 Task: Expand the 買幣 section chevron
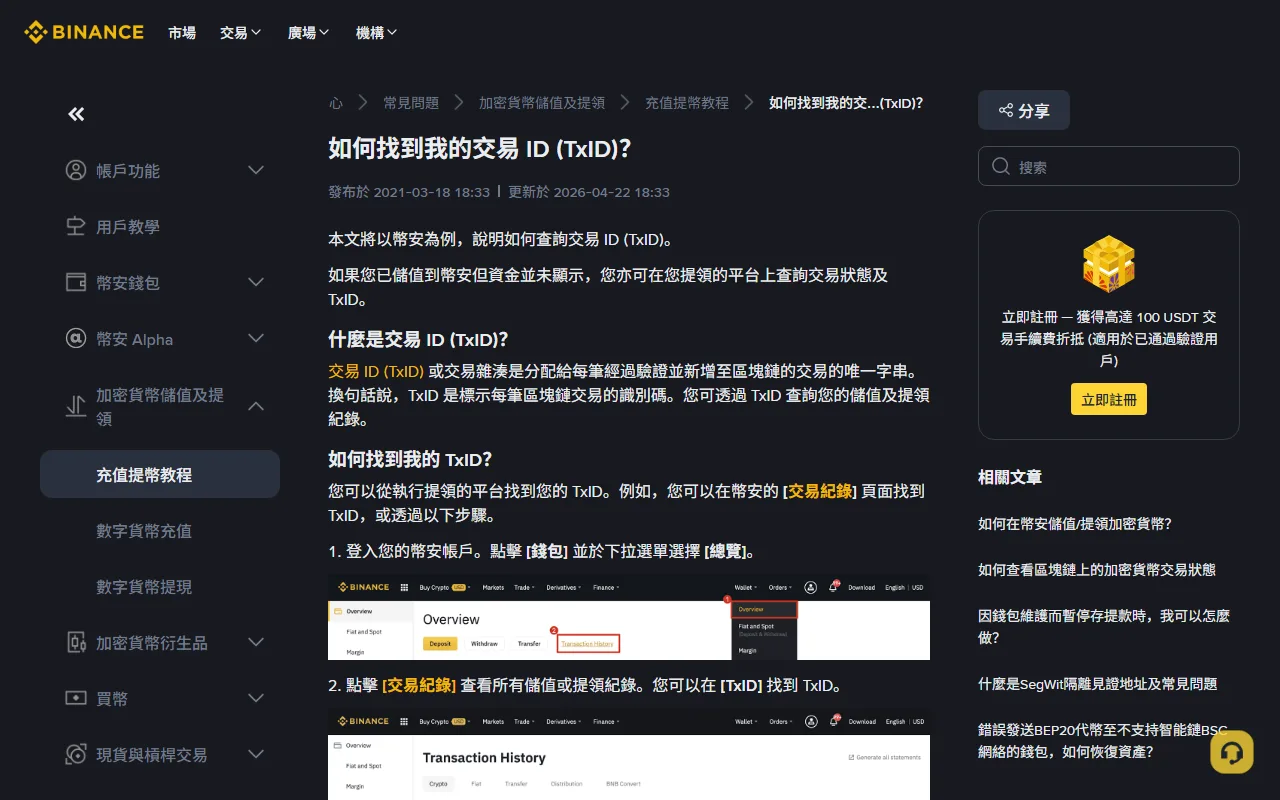click(x=256, y=698)
